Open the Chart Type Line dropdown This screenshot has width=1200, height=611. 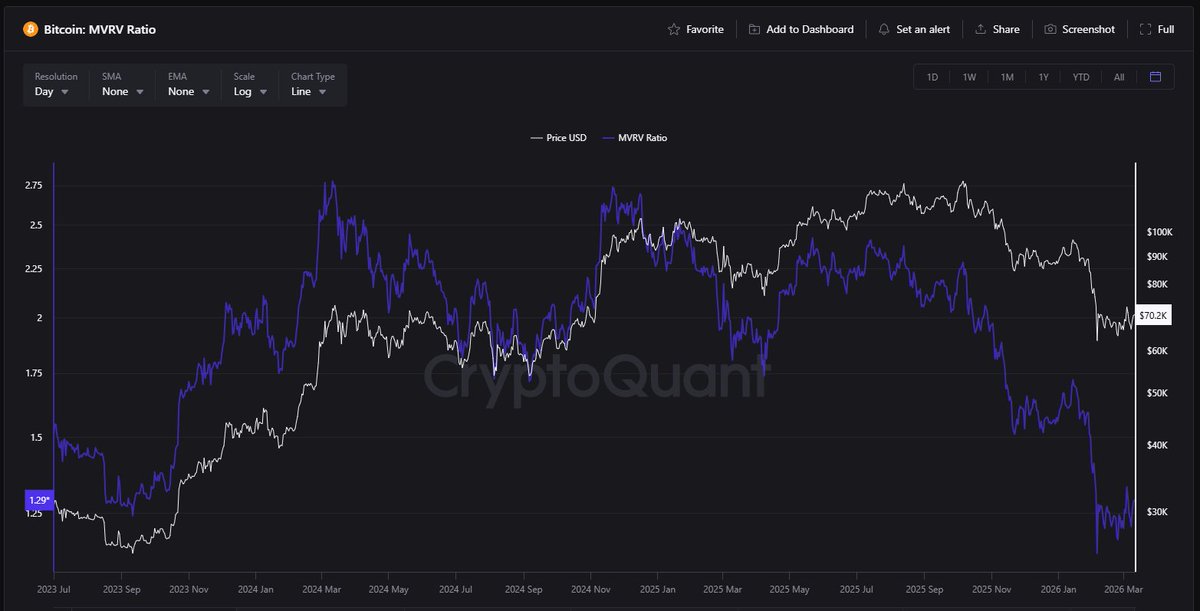(314, 85)
